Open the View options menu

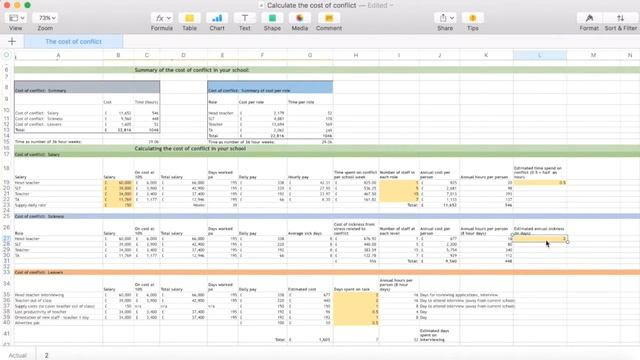(16, 18)
